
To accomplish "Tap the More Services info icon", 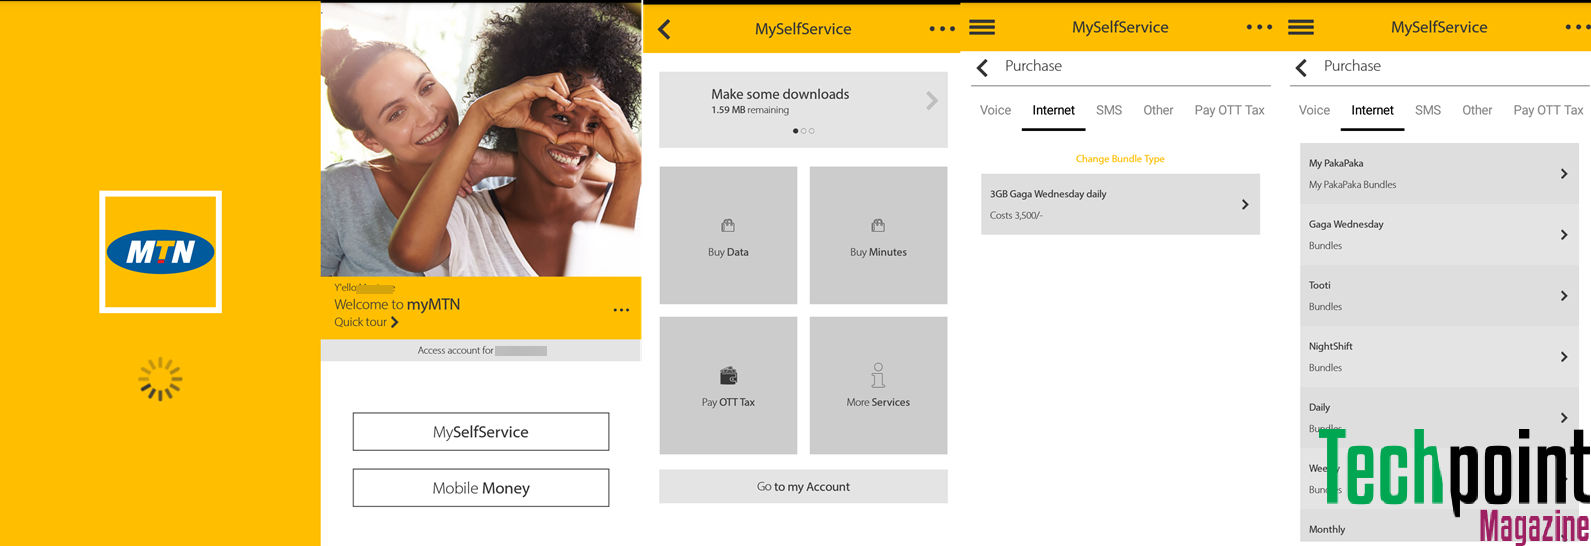I will pyautogui.click(x=878, y=375).
